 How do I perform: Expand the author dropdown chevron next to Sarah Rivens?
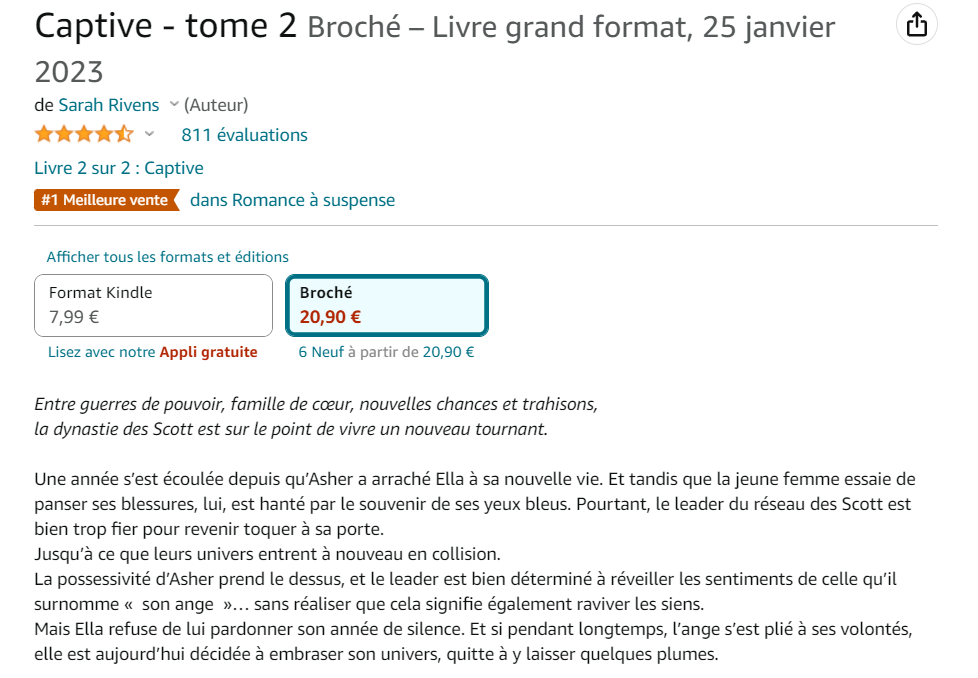click(174, 104)
